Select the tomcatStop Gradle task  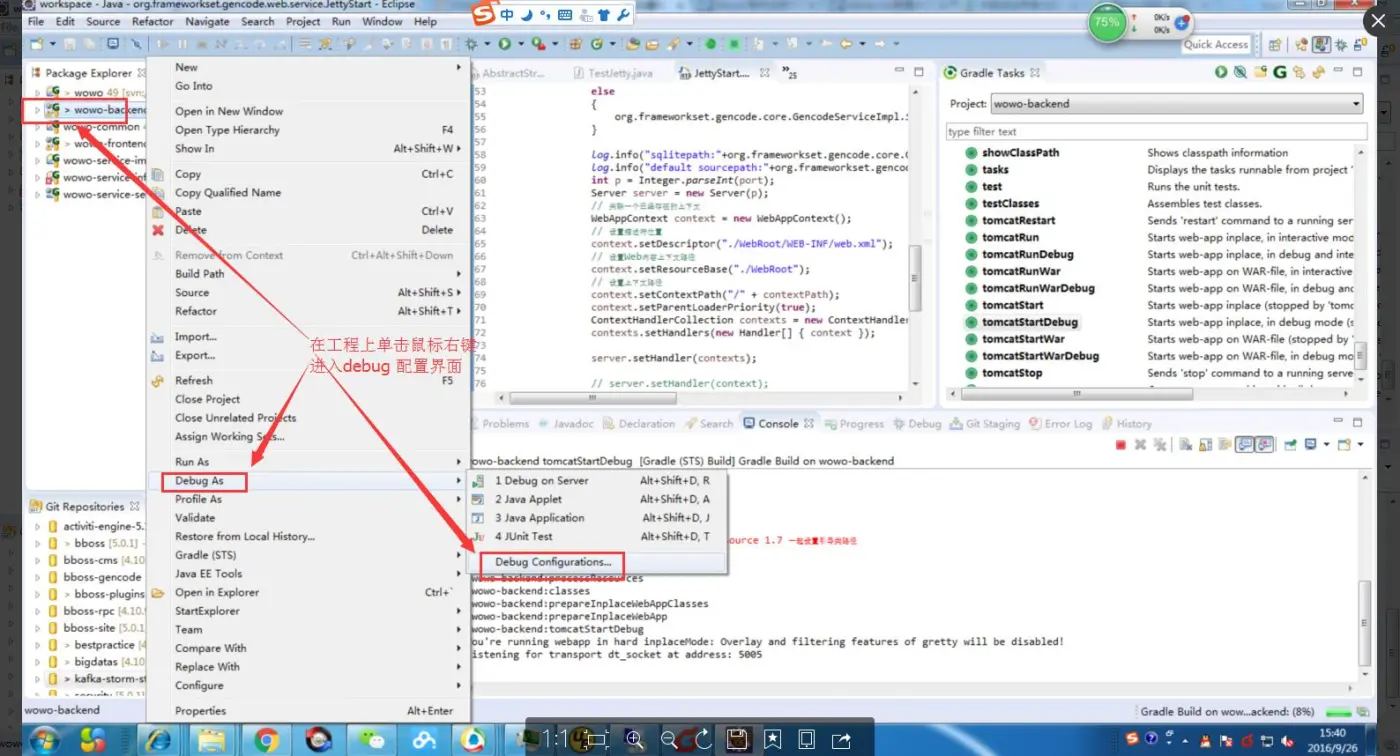tap(1011, 373)
